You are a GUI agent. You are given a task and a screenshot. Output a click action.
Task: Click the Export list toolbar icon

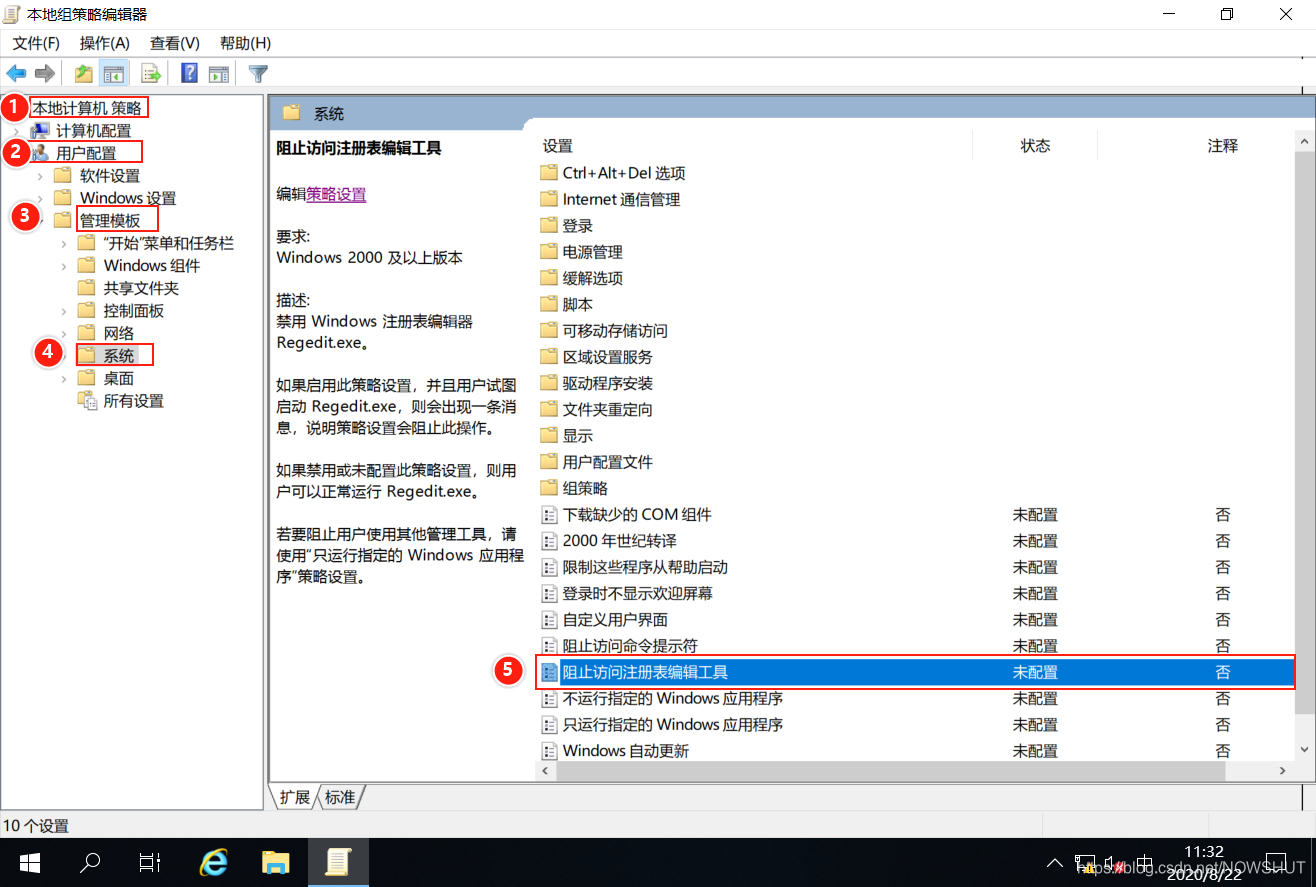151,73
